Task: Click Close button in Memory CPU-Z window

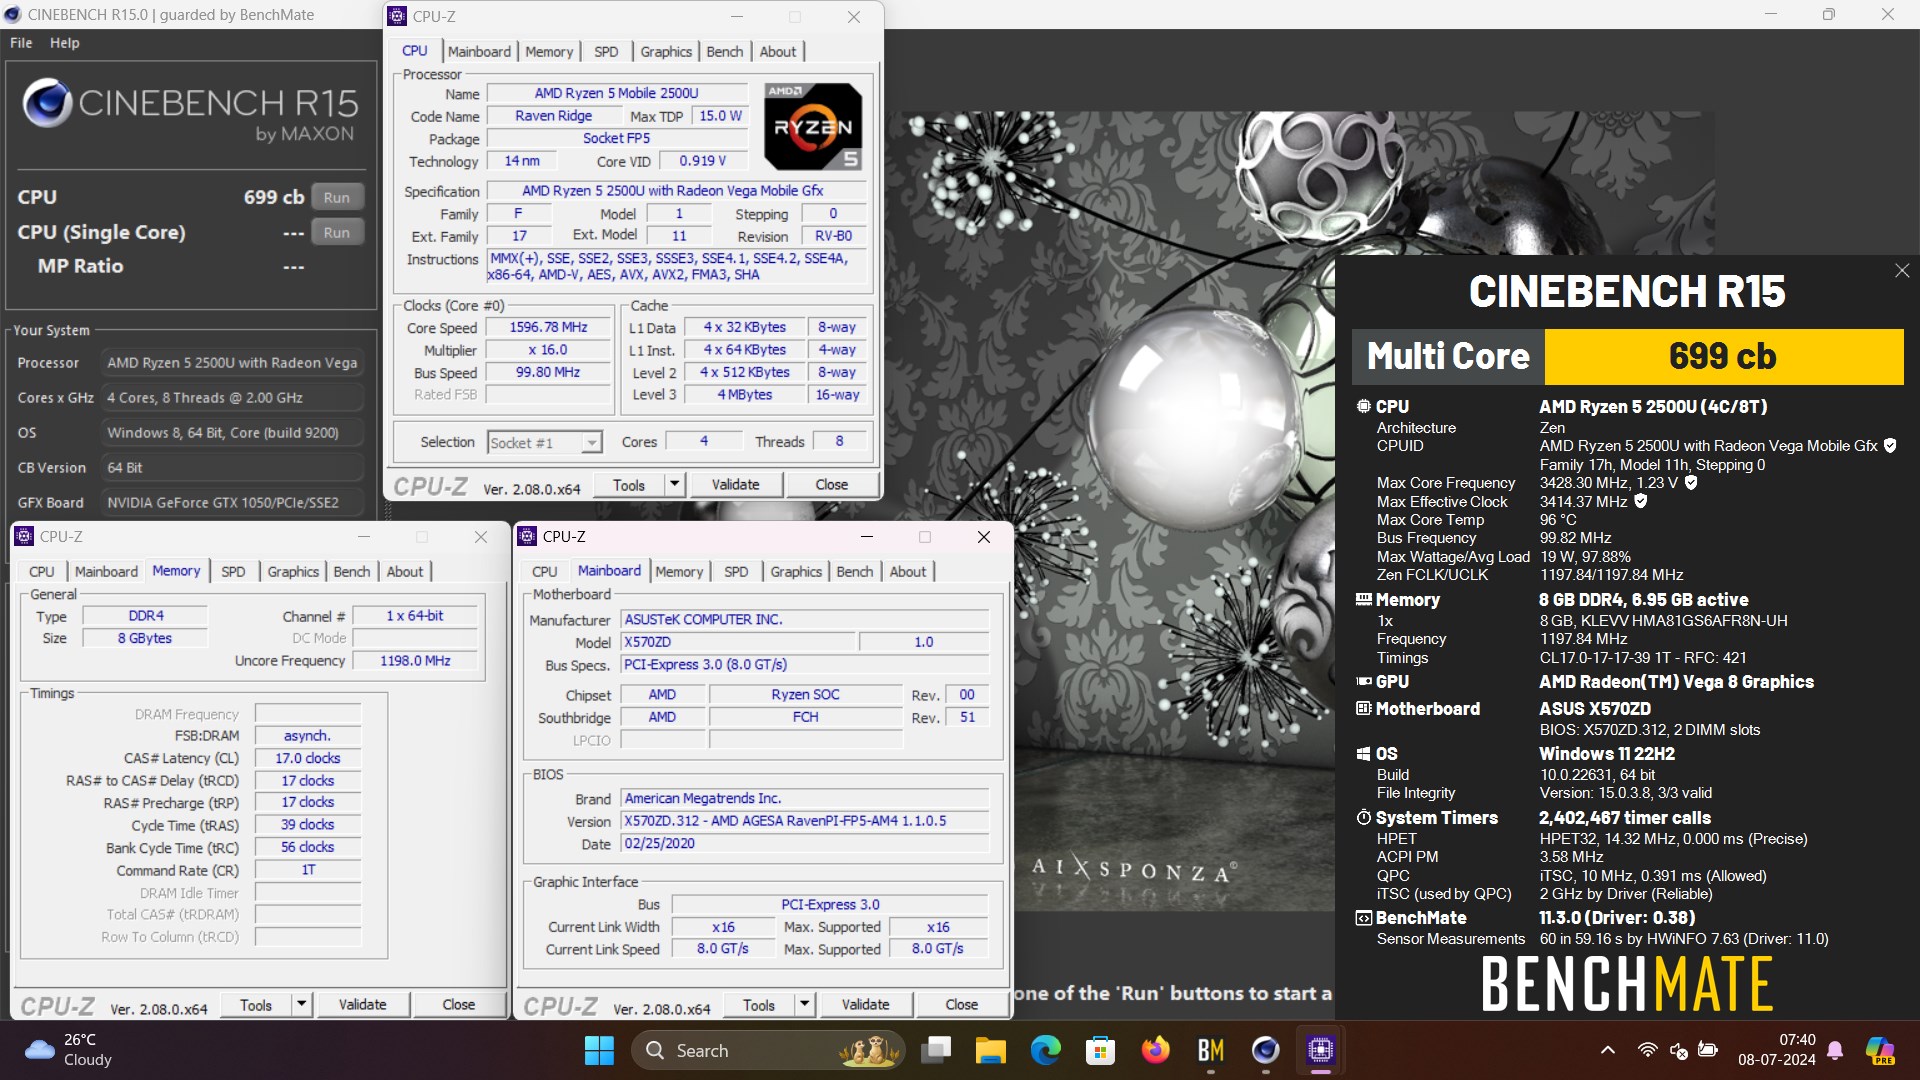Action: coord(459,1004)
